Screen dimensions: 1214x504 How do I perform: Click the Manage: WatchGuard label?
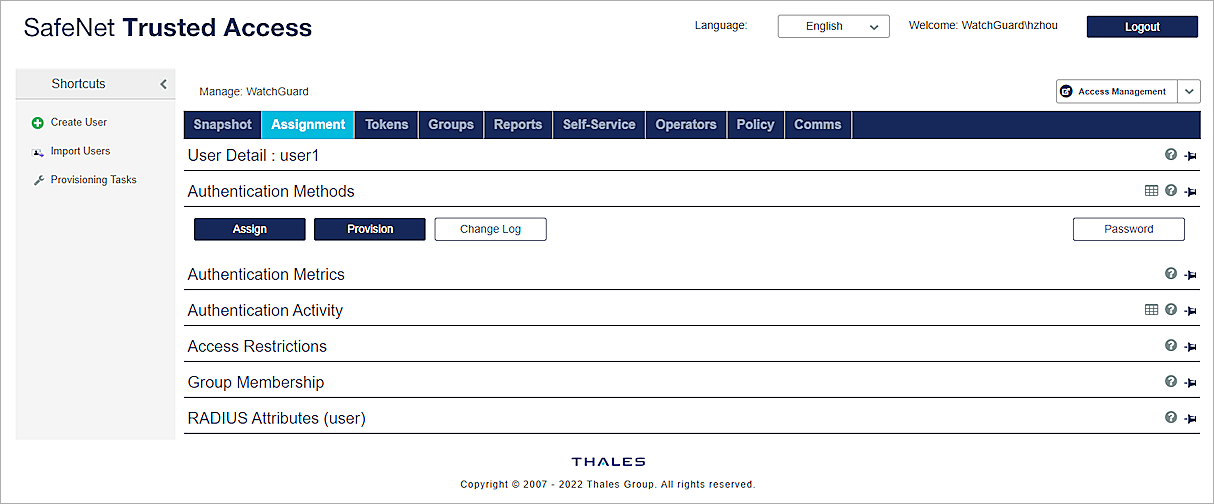[254, 92]
